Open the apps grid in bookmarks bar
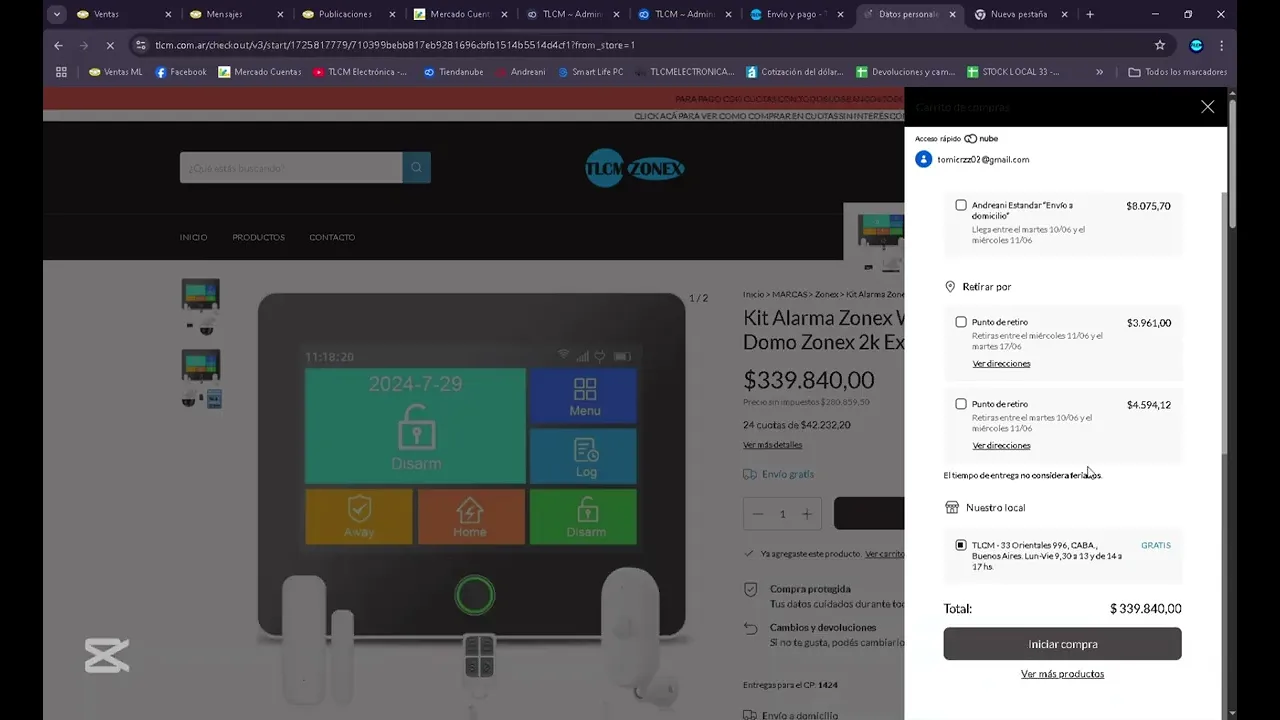 [x=61, y=72]
